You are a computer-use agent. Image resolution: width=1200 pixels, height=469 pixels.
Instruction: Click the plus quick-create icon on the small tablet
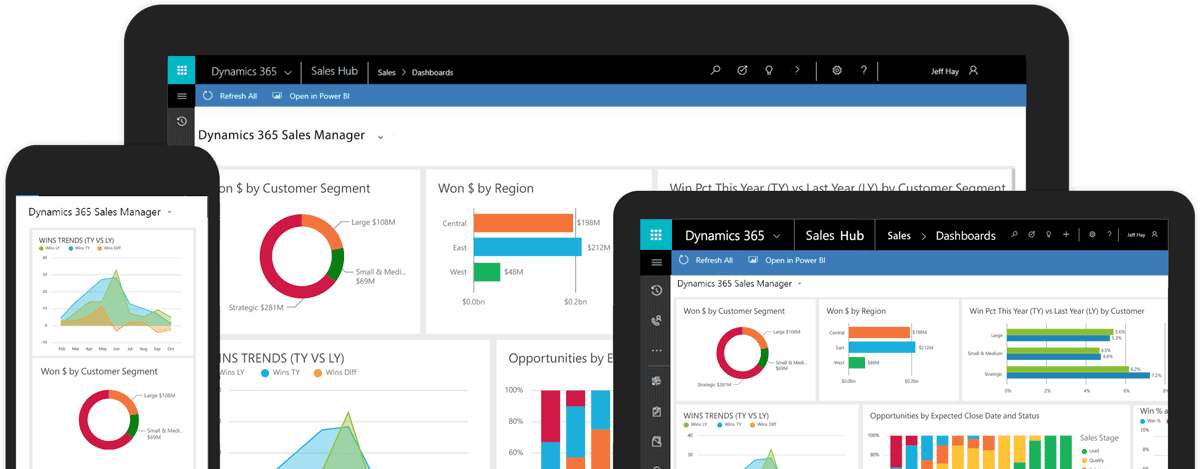tap(1067, 235)
